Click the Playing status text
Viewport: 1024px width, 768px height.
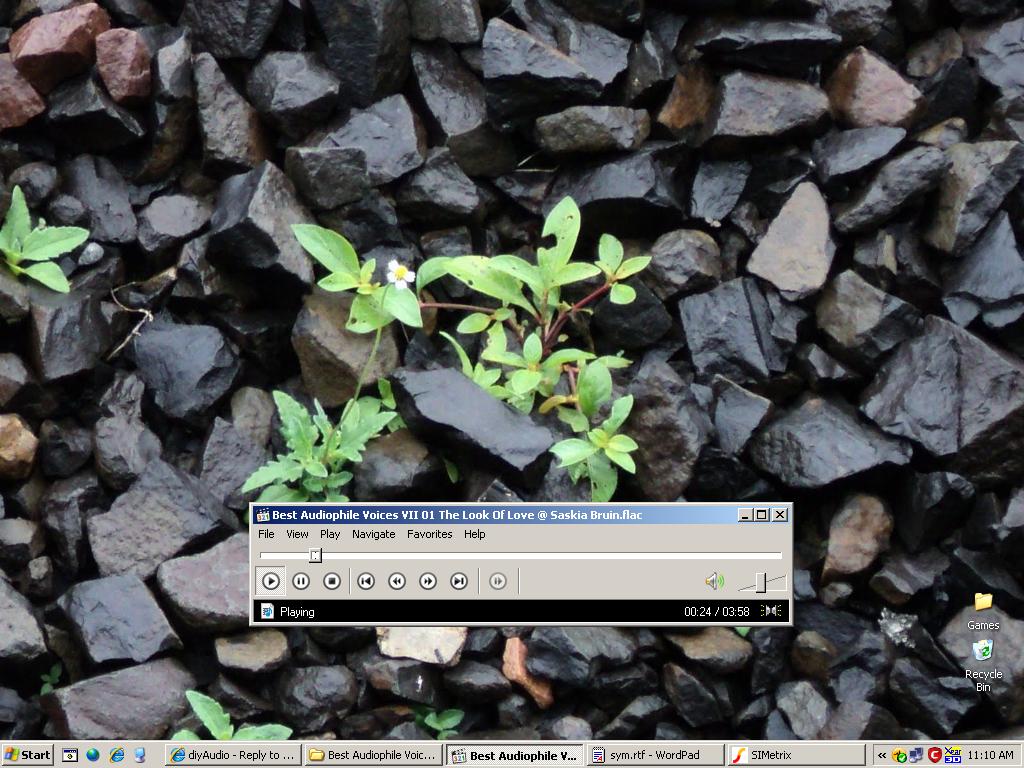(x=297, y=612)
